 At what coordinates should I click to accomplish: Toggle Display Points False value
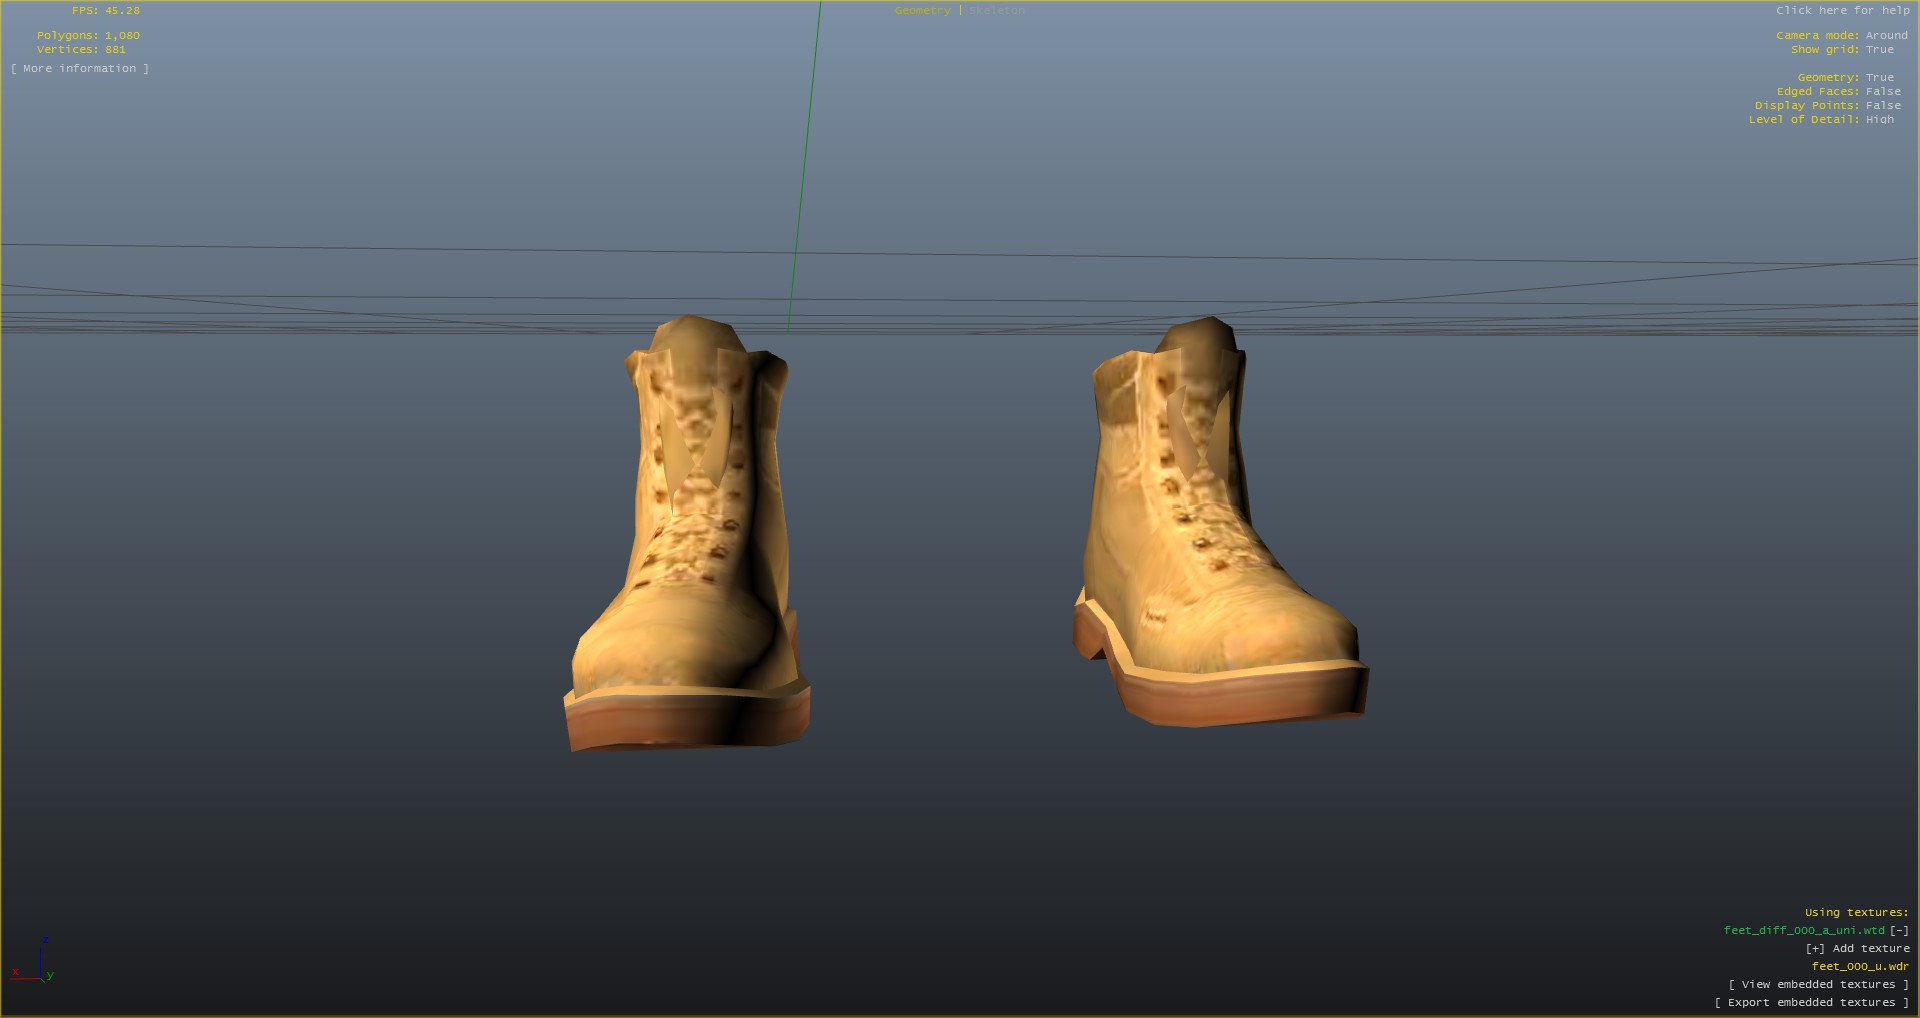1883,105
